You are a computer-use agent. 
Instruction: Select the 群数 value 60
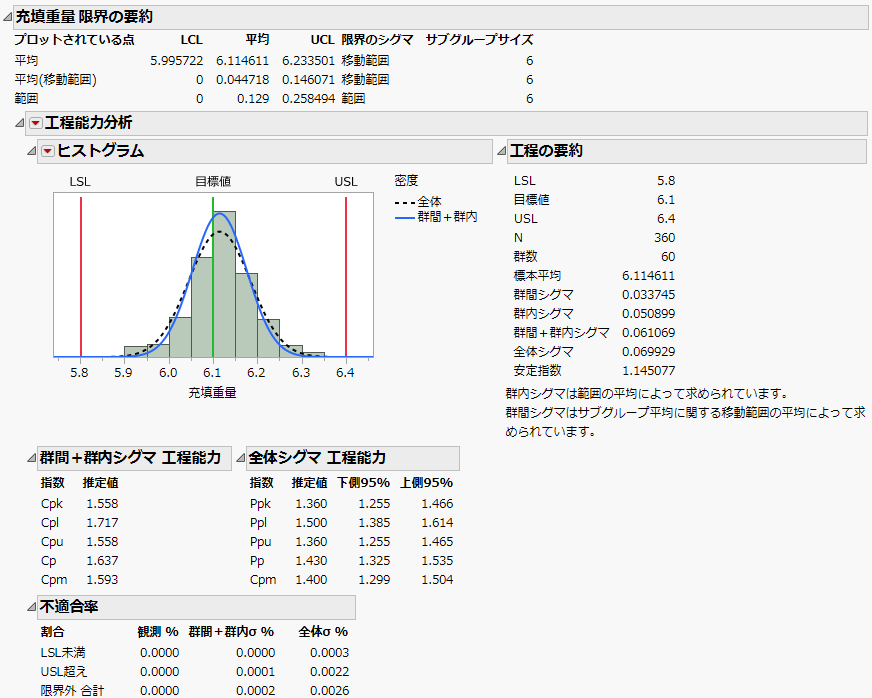point(668,257)
